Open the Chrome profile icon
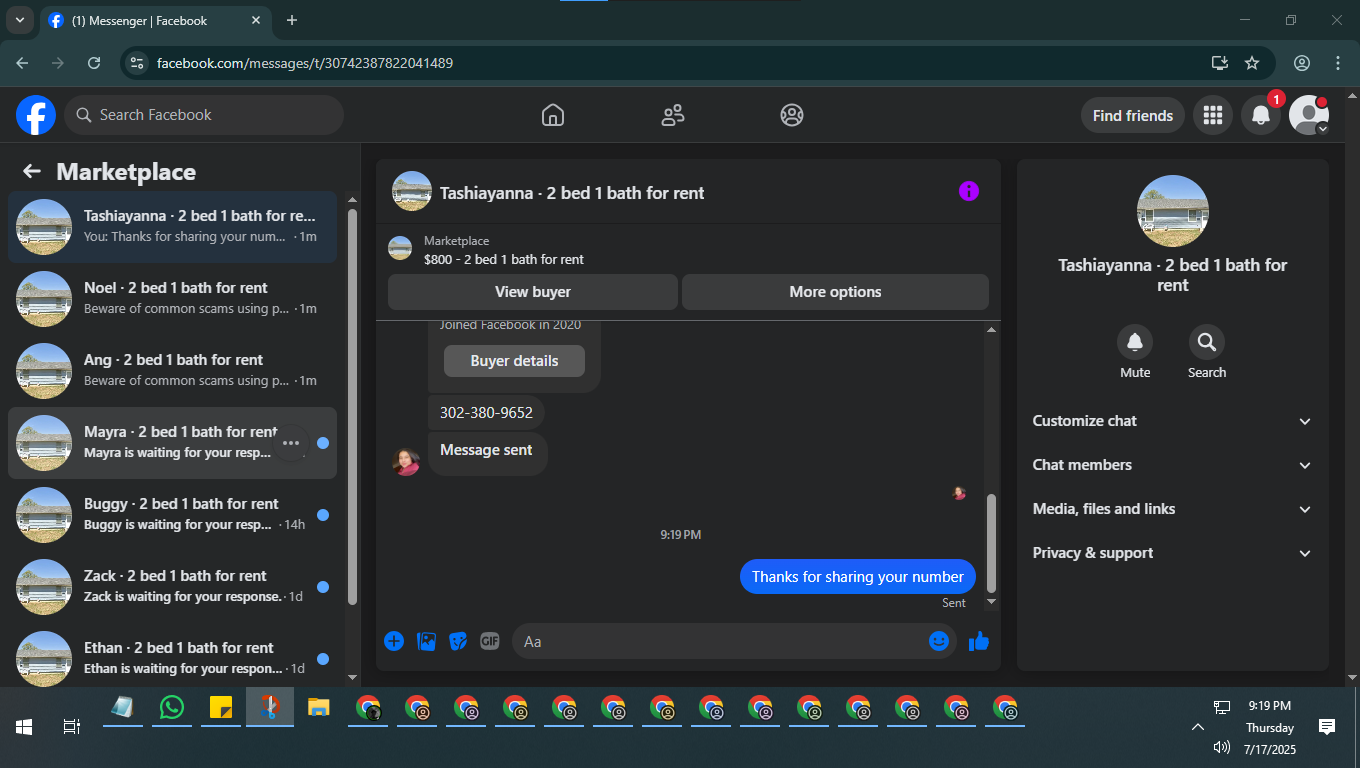1360x768 pixels. point(1302,63)
